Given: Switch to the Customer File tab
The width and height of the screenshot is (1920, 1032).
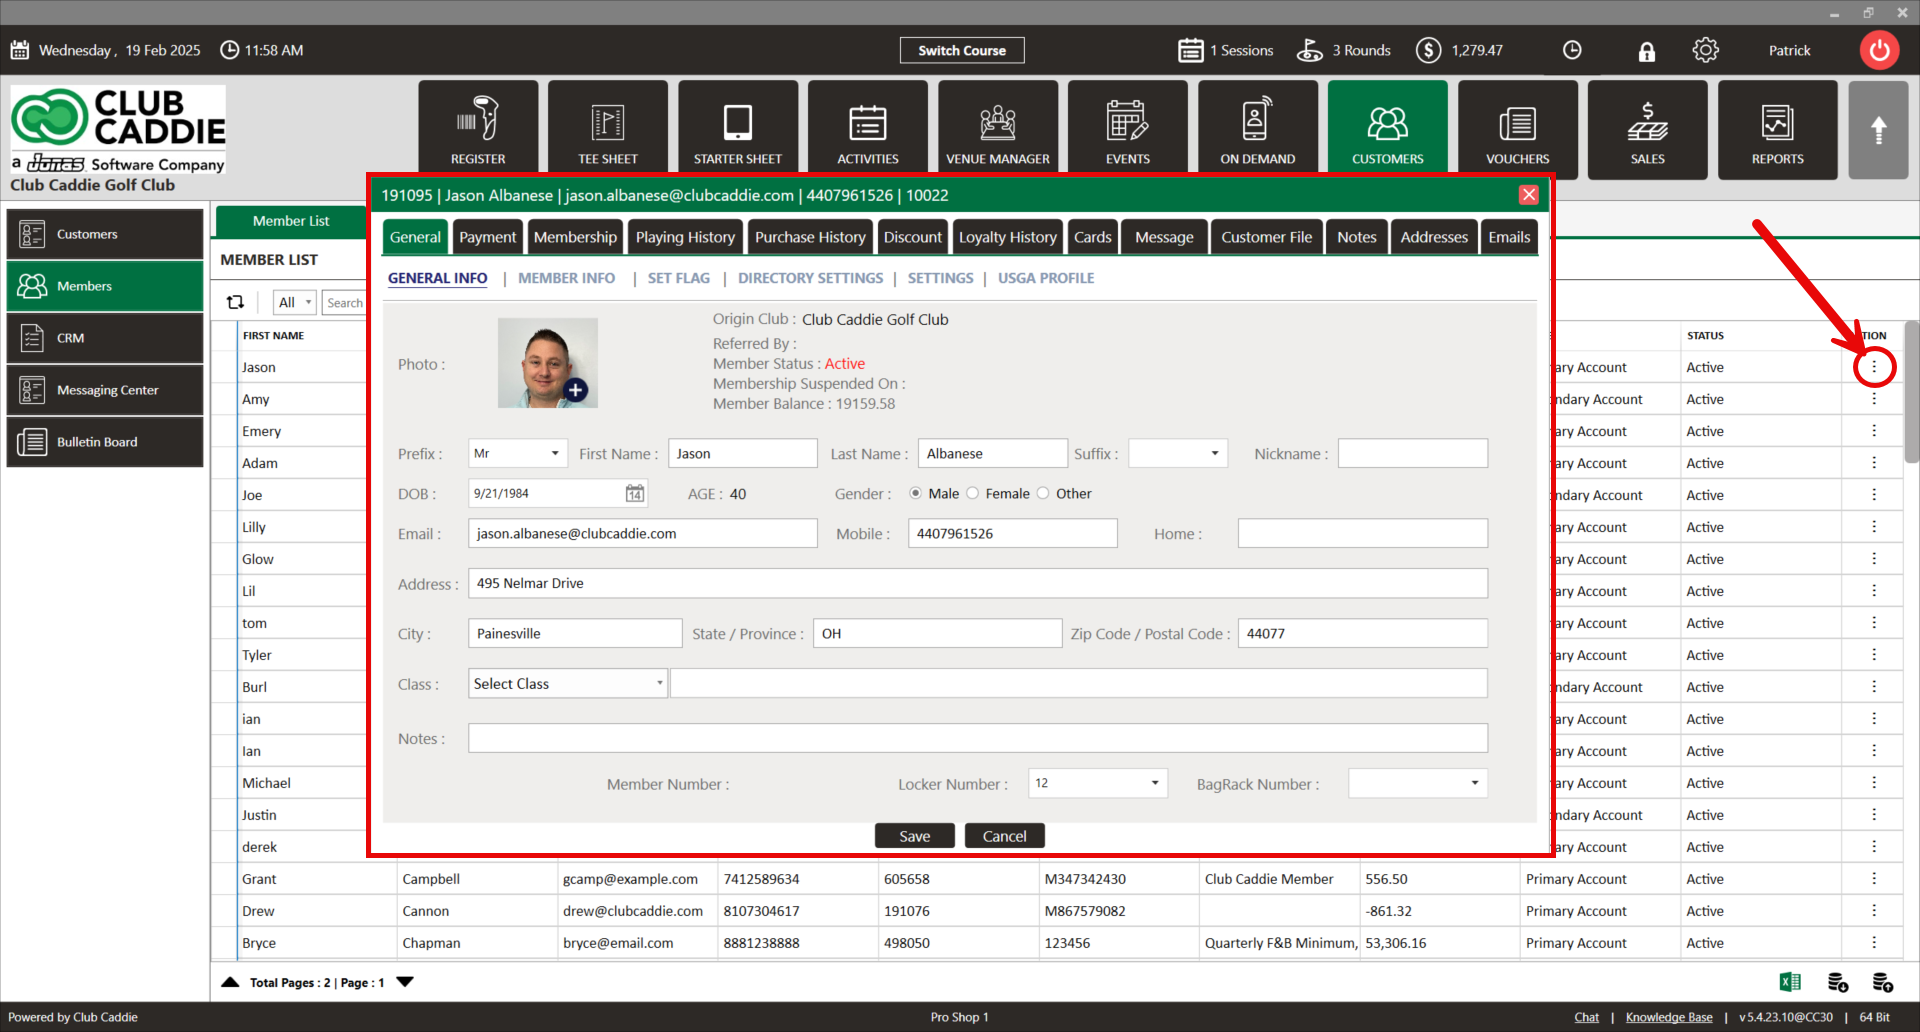Looking at the screenshot, I should [1266, 237].
